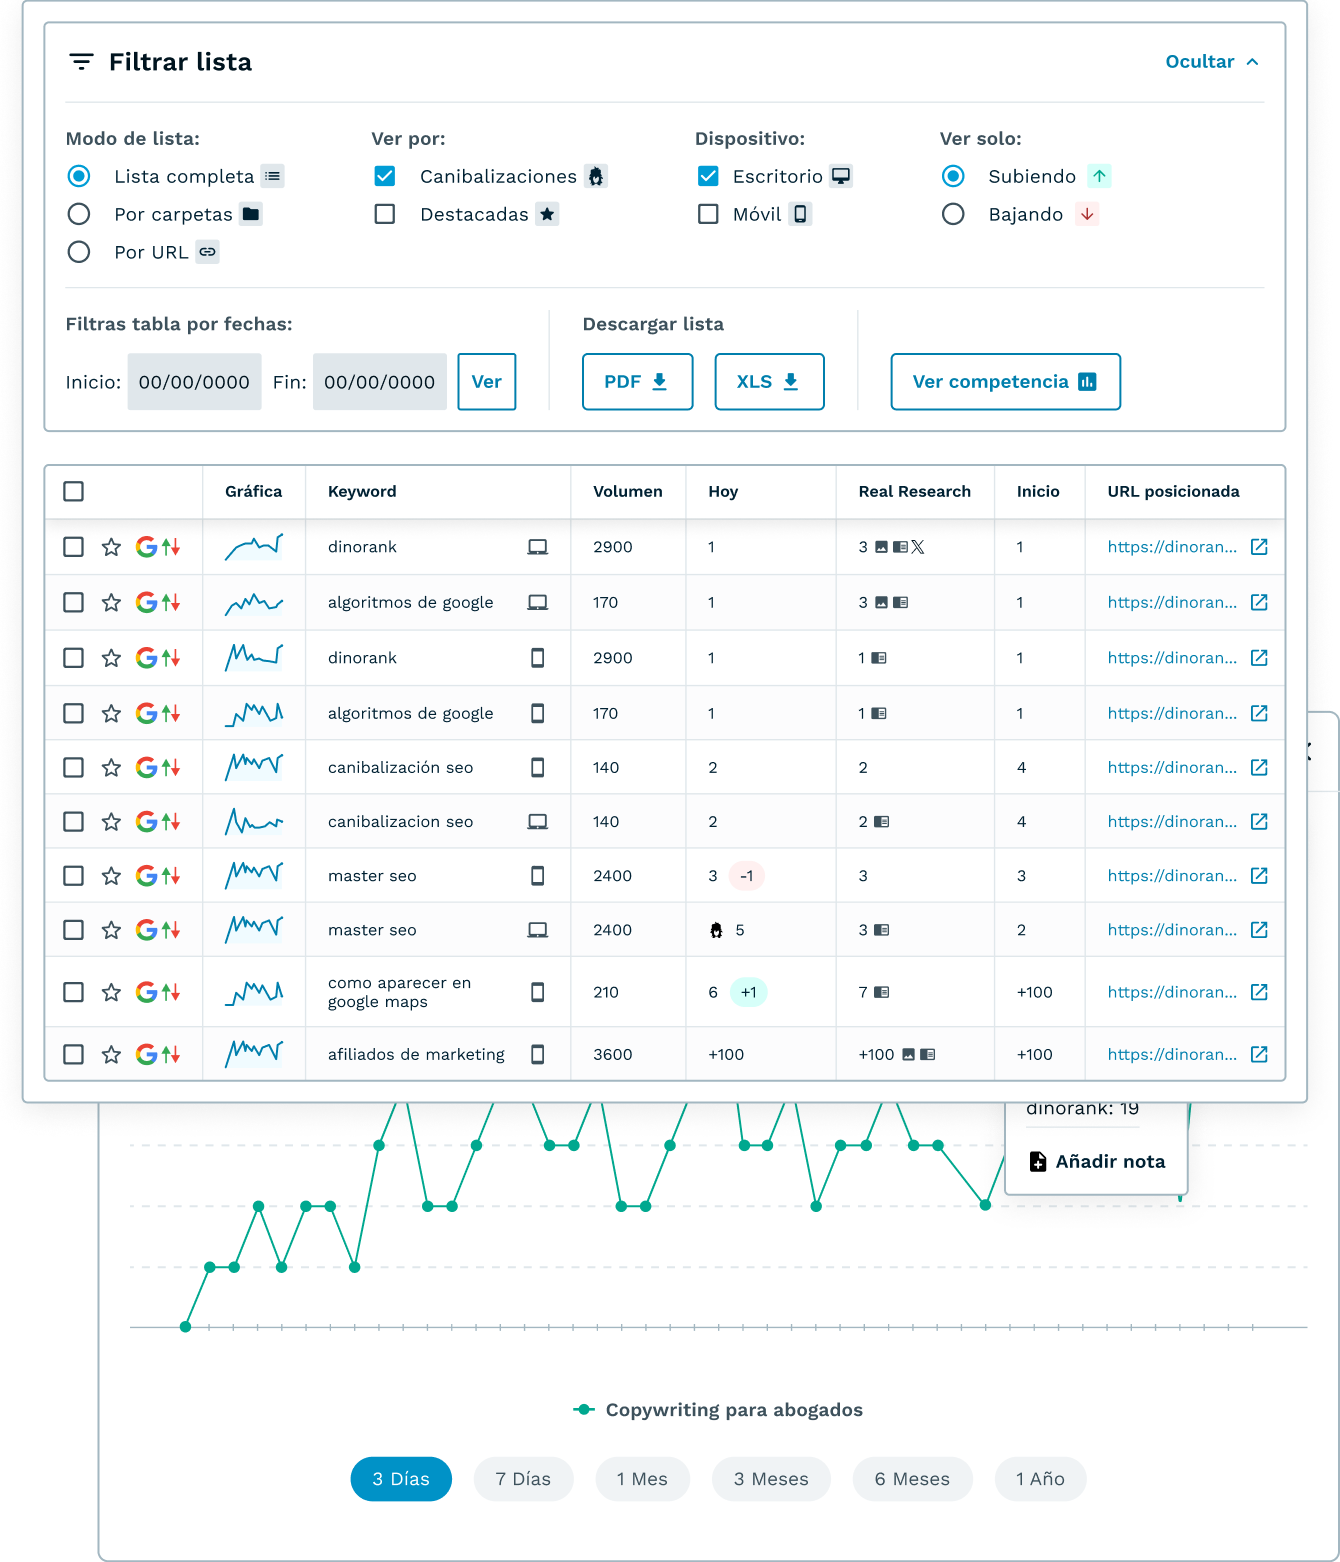Click the filter list icon beside Filtrar lista
Viewport: 1340px width, 1562px height.
coord(81,62)
